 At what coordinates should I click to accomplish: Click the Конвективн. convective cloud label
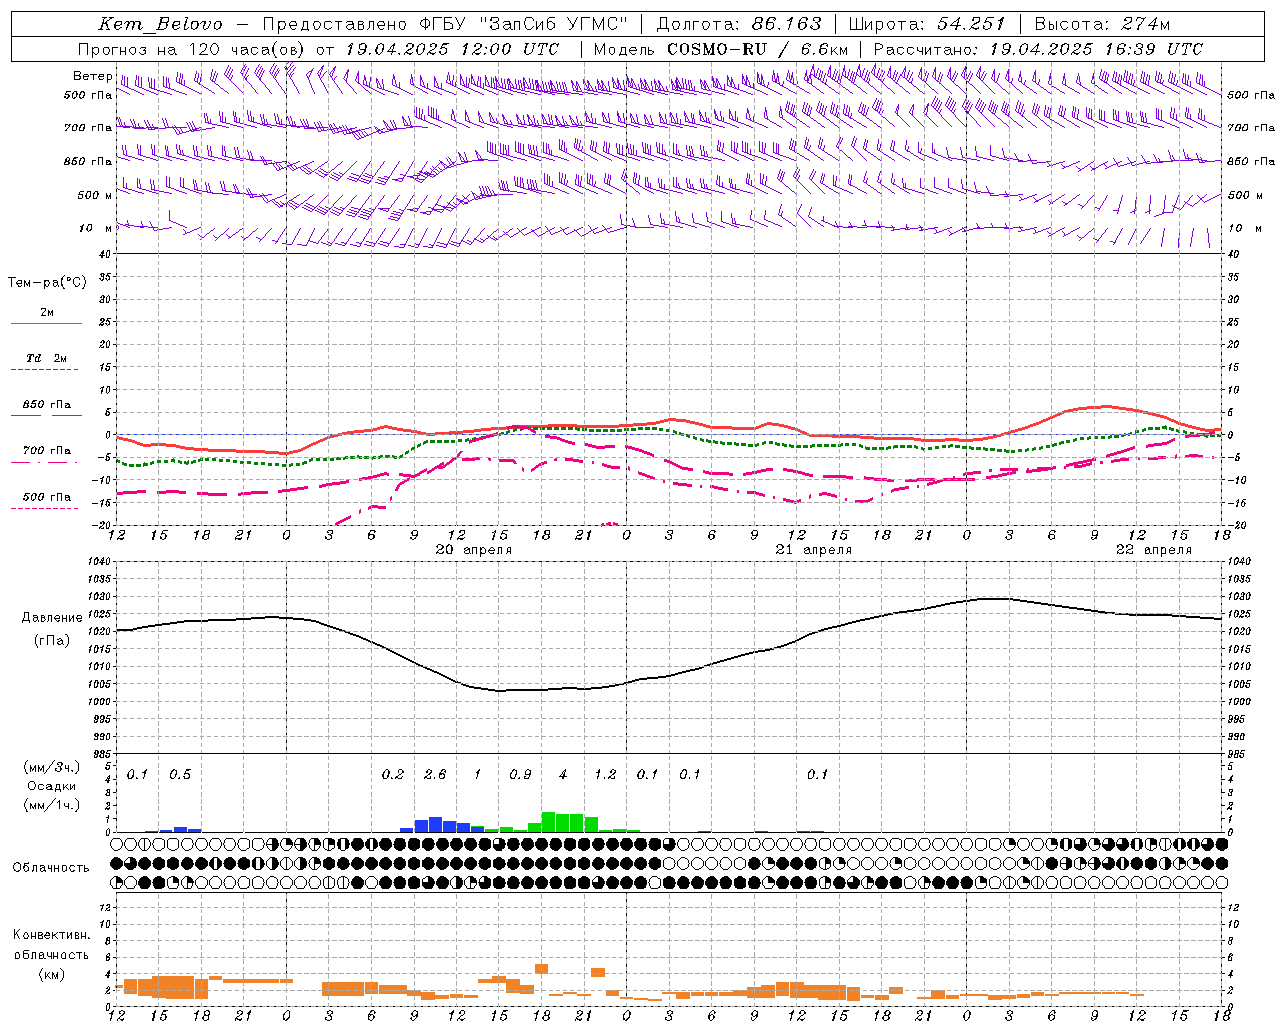pyautogui.click(x=52, y=935)
